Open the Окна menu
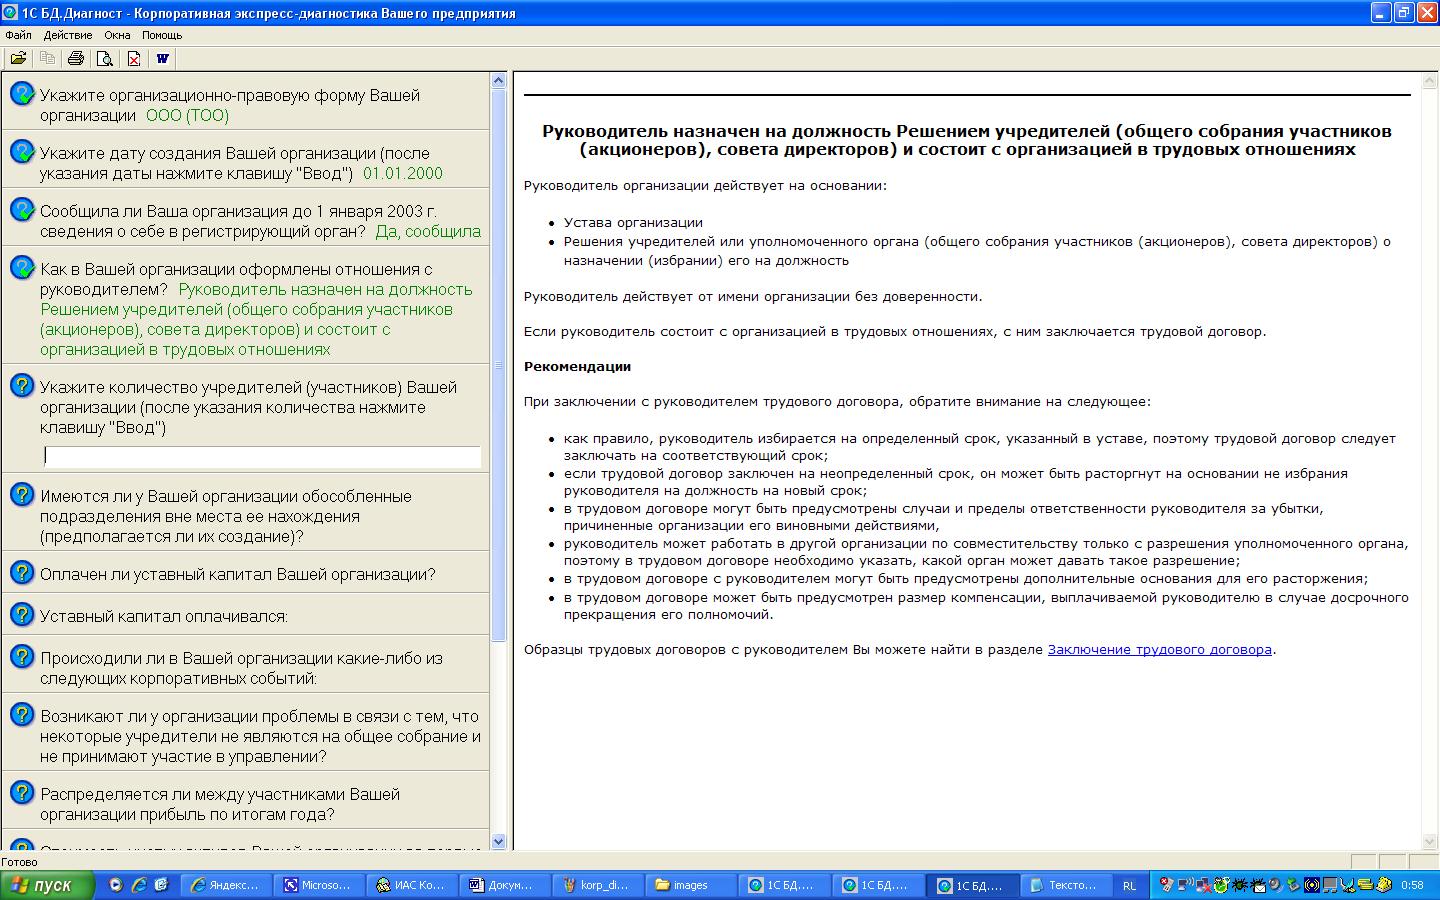The width and height of the screenshot is (1440, 900). point(117,35)
